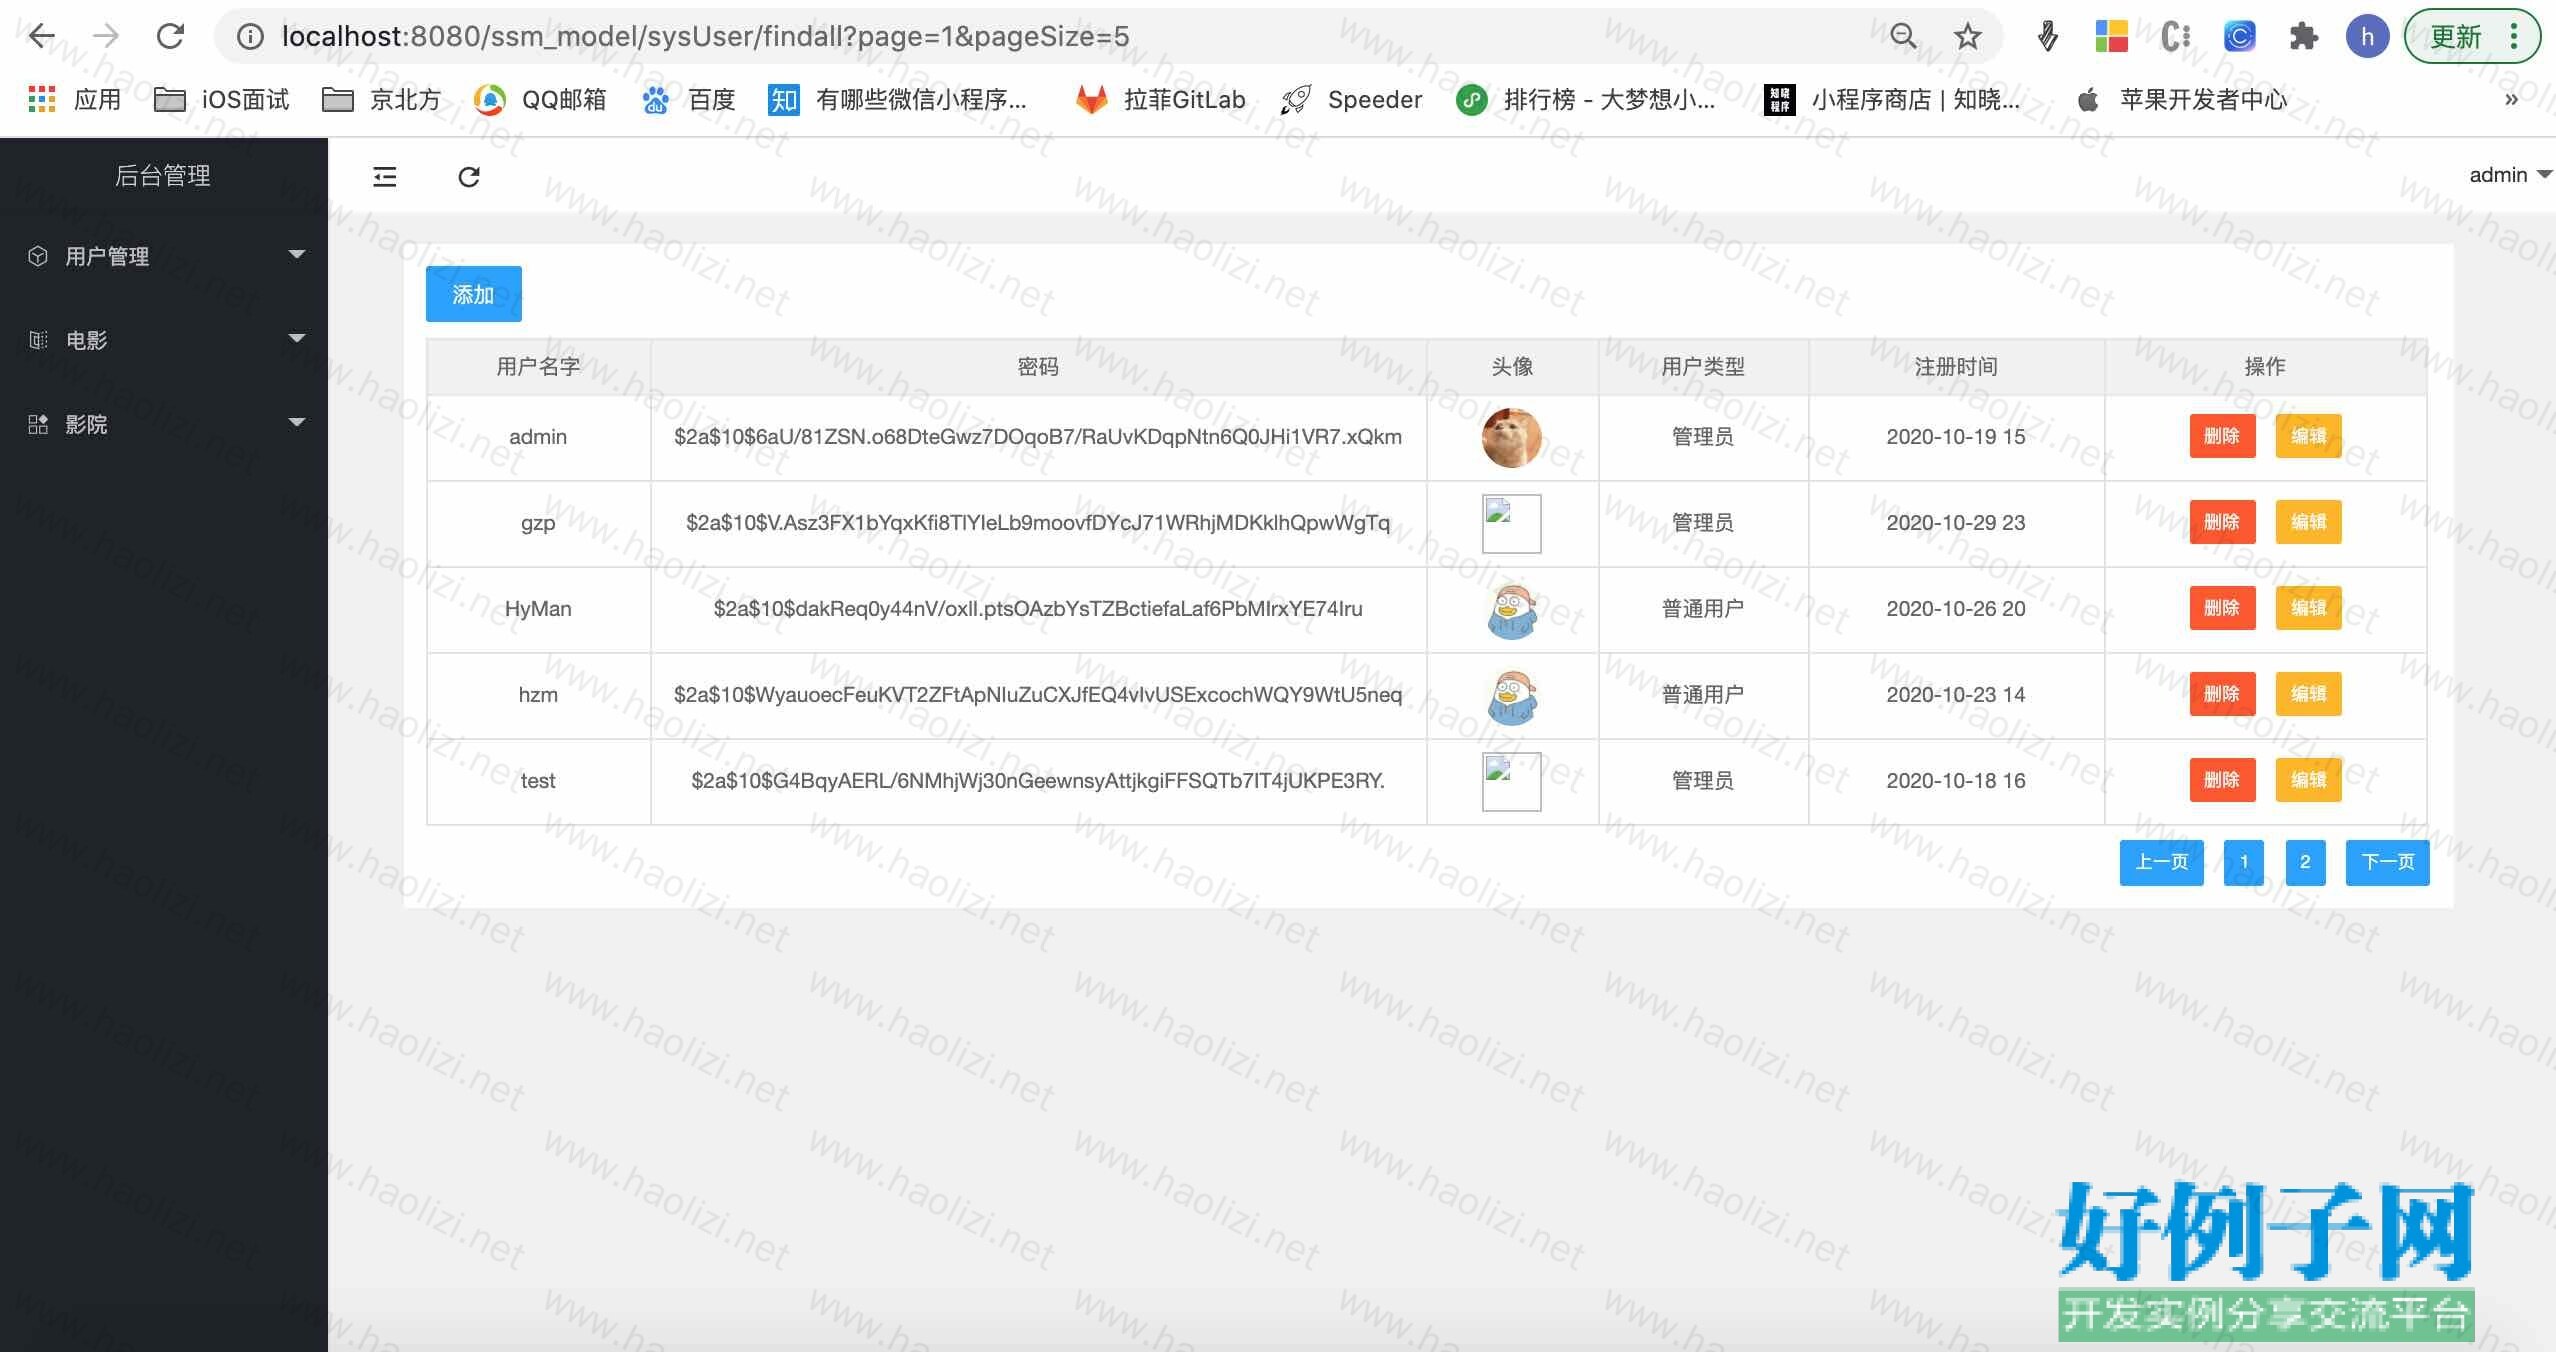Screen dimensions: 2556x1352
Task: Open the admin account dropdown
Action: 2508,175
